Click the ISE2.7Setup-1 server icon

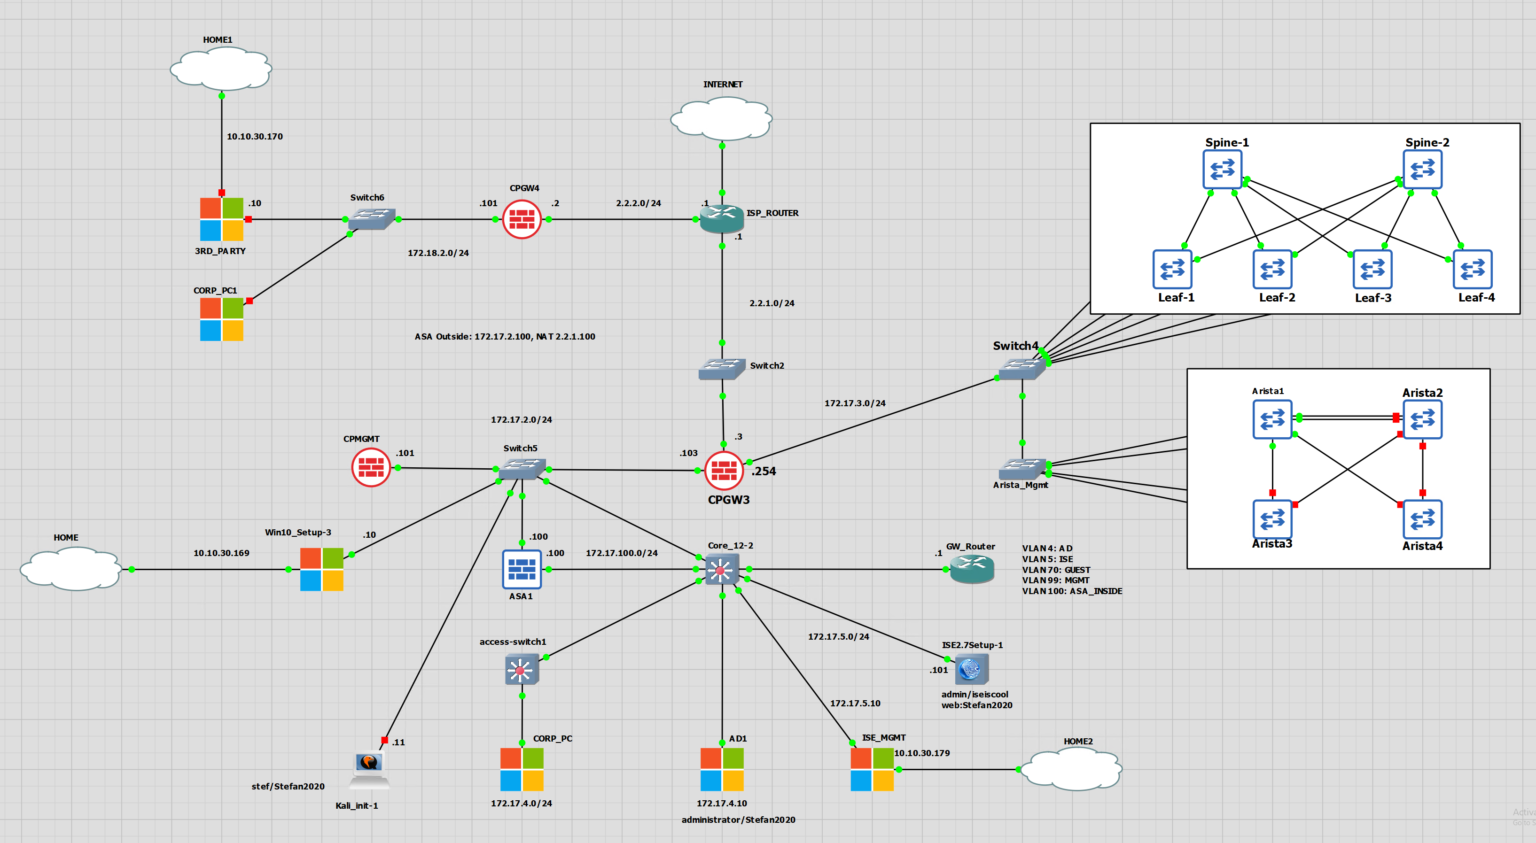[970, 669]
